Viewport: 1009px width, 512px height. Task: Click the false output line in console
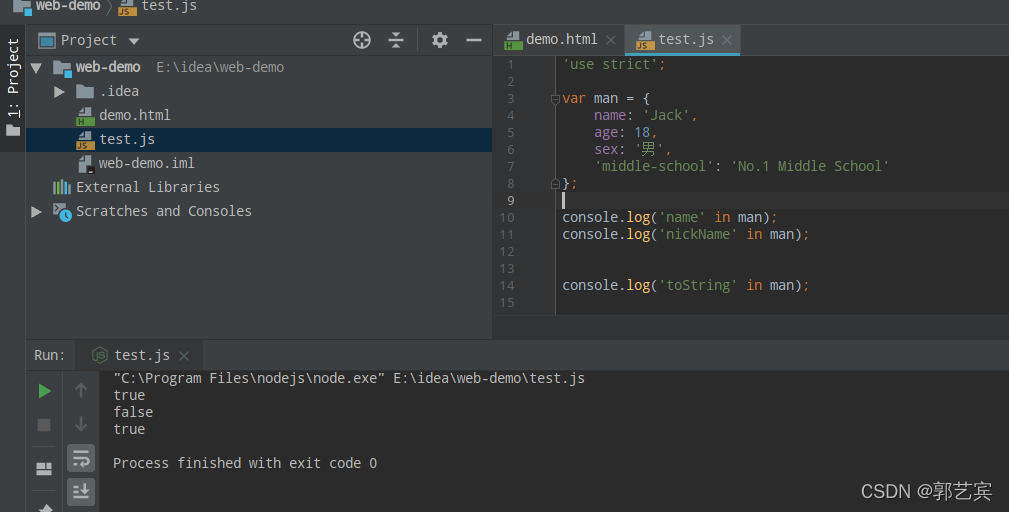tap(133, 412)
